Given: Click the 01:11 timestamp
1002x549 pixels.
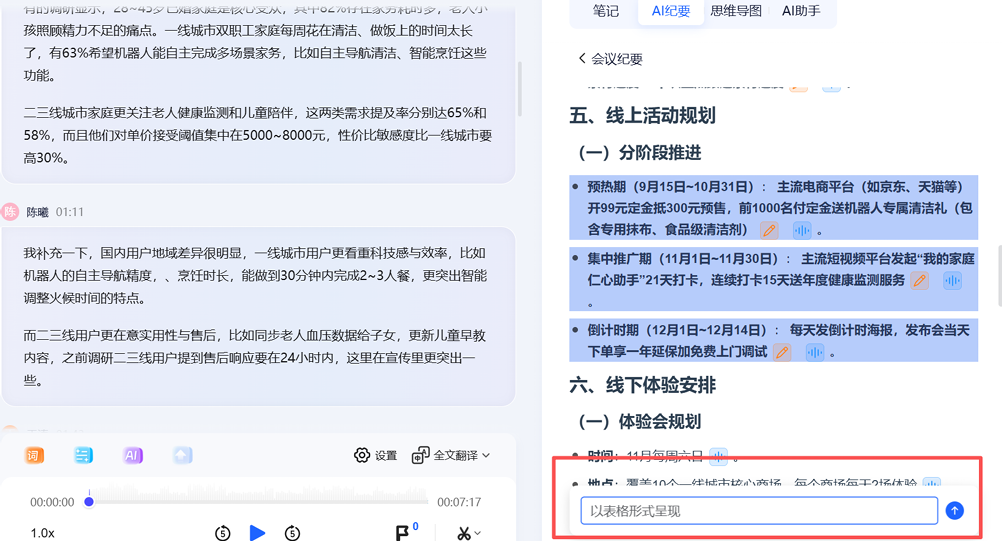Looking at the screenshot, I should click(x=69, y=212).
